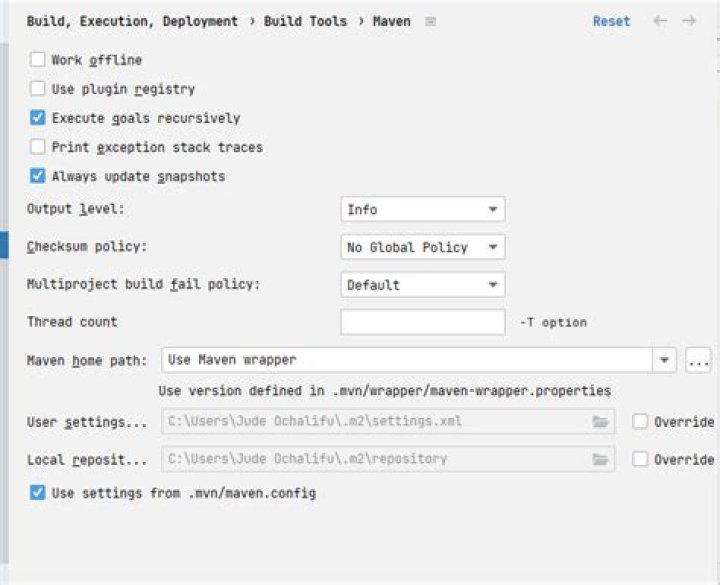Viewport: 720px width, 585px height.
Task: Click the back navigation arrow
Action: tap(660, 21)
